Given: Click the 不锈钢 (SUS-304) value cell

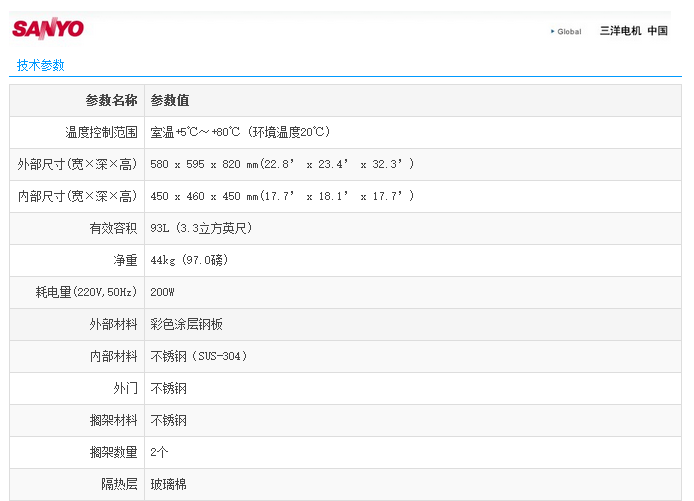Looking at the screenshot, I should click(198, 356).
